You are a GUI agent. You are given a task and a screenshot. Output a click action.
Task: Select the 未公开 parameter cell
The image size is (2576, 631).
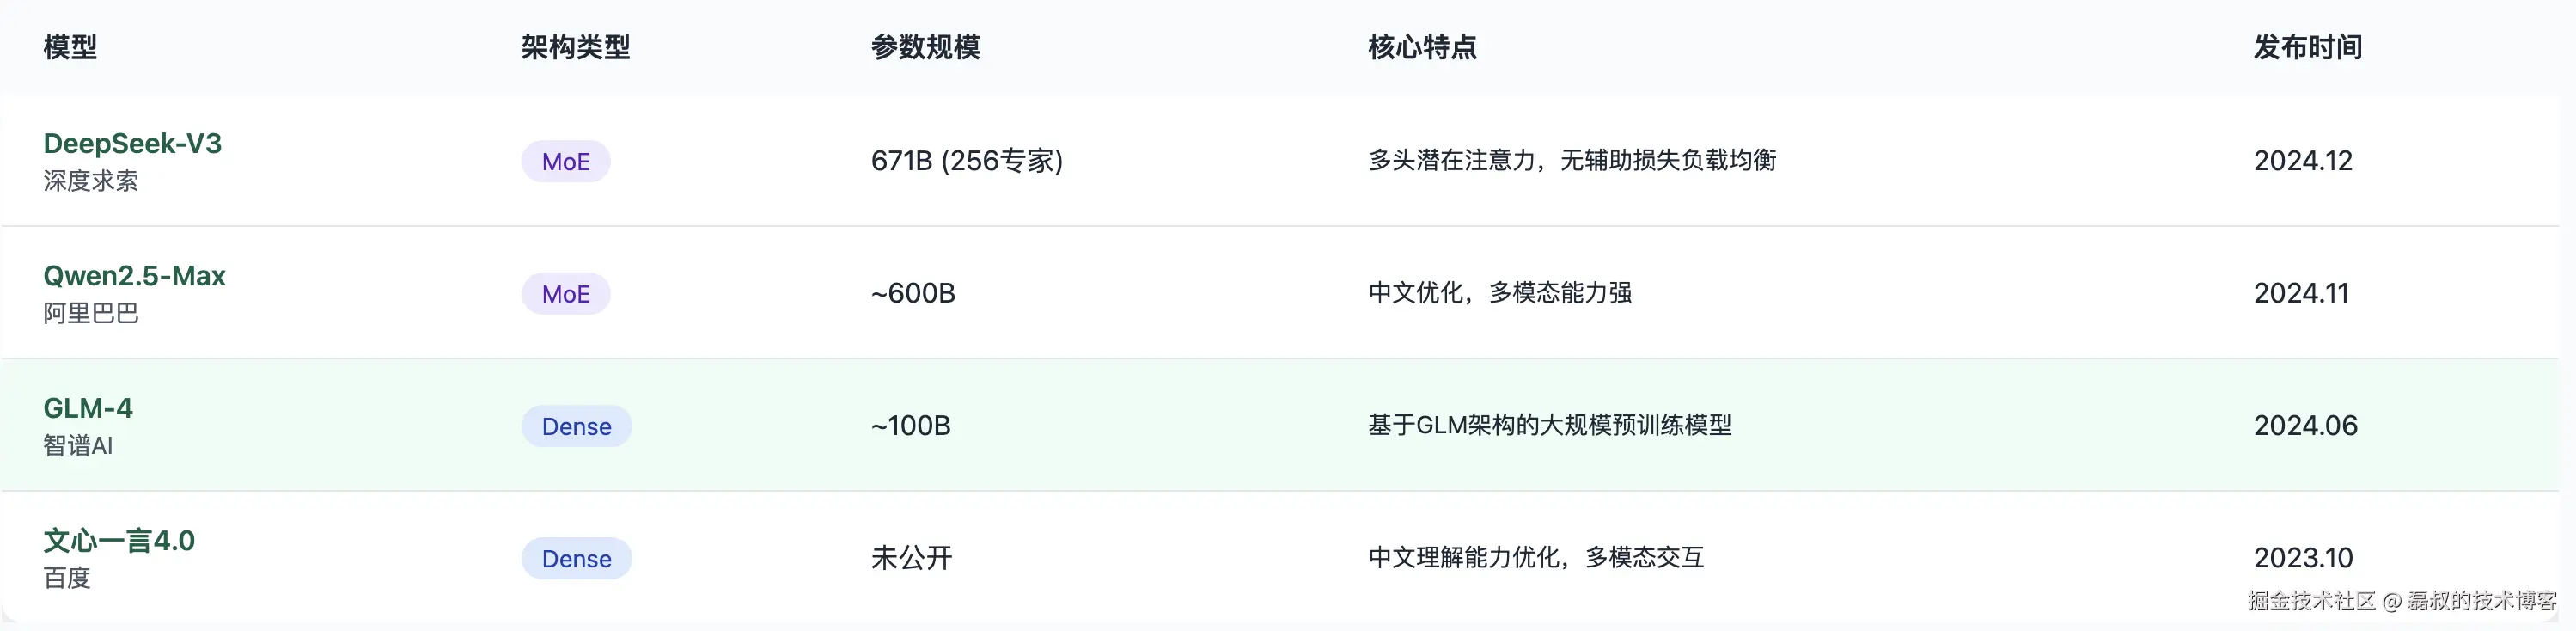click(x=911, y=558)
